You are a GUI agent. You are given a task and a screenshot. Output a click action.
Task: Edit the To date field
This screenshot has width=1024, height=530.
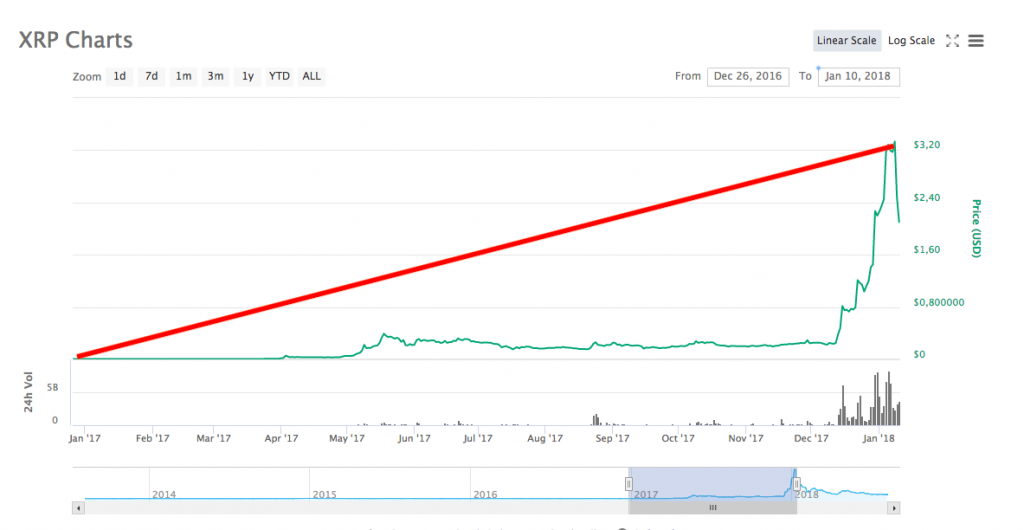pyautogui.click(x=858, y=76)
